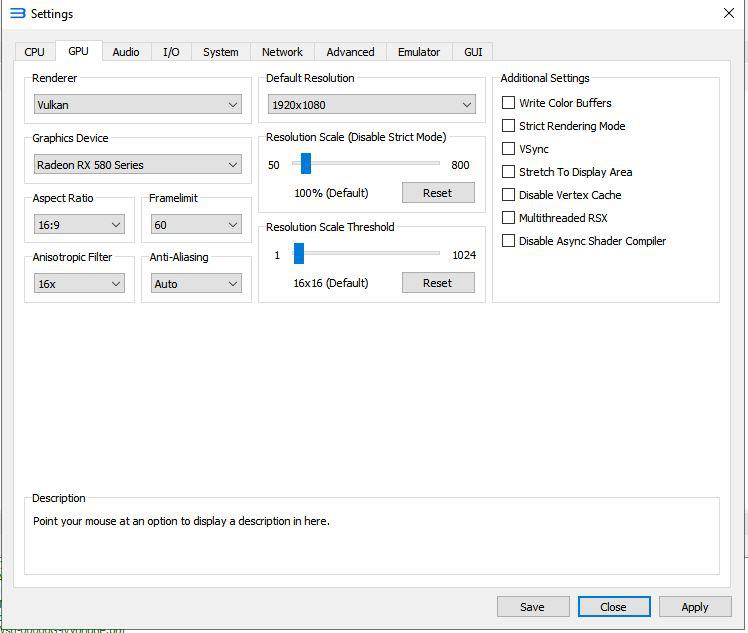Viewport: 748px width, 633px height.
Task: Toggle the VSync checkbox
Action: 509,149
